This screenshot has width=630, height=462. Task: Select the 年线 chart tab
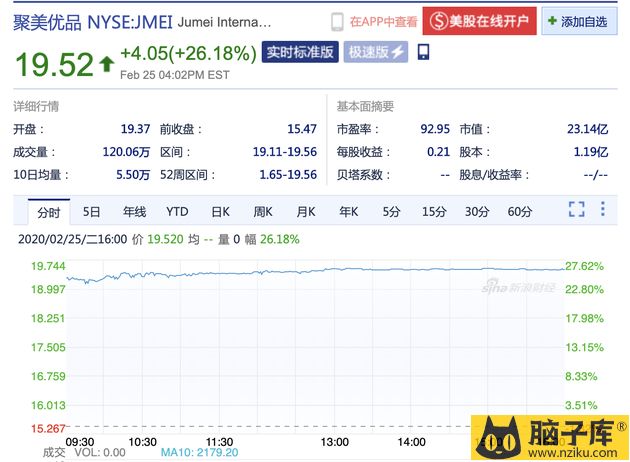point(135,212)
